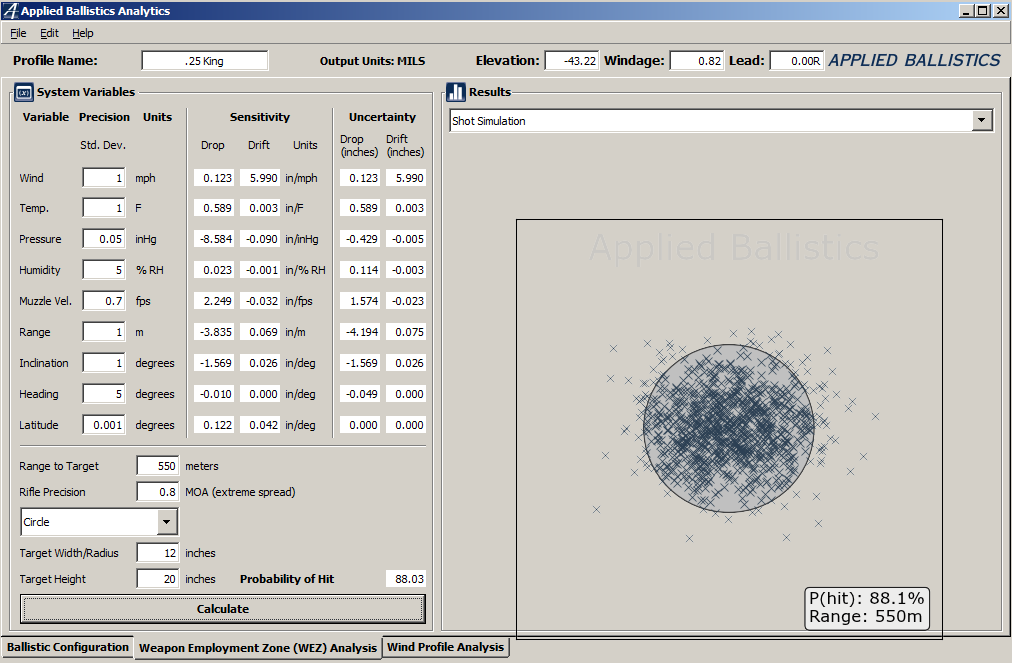Open the Help menu
The height and width of the screenshot is (663, 1012).
pyautogui.click(x=83, y=34)
